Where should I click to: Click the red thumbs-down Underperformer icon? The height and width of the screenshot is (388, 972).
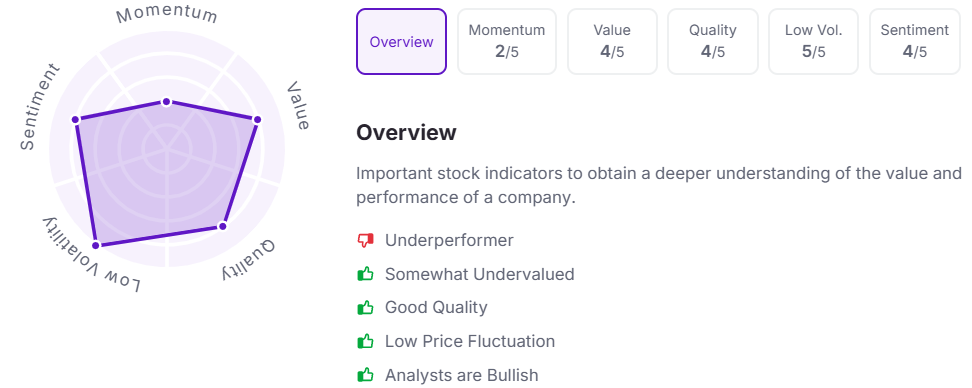coord(366,240)
